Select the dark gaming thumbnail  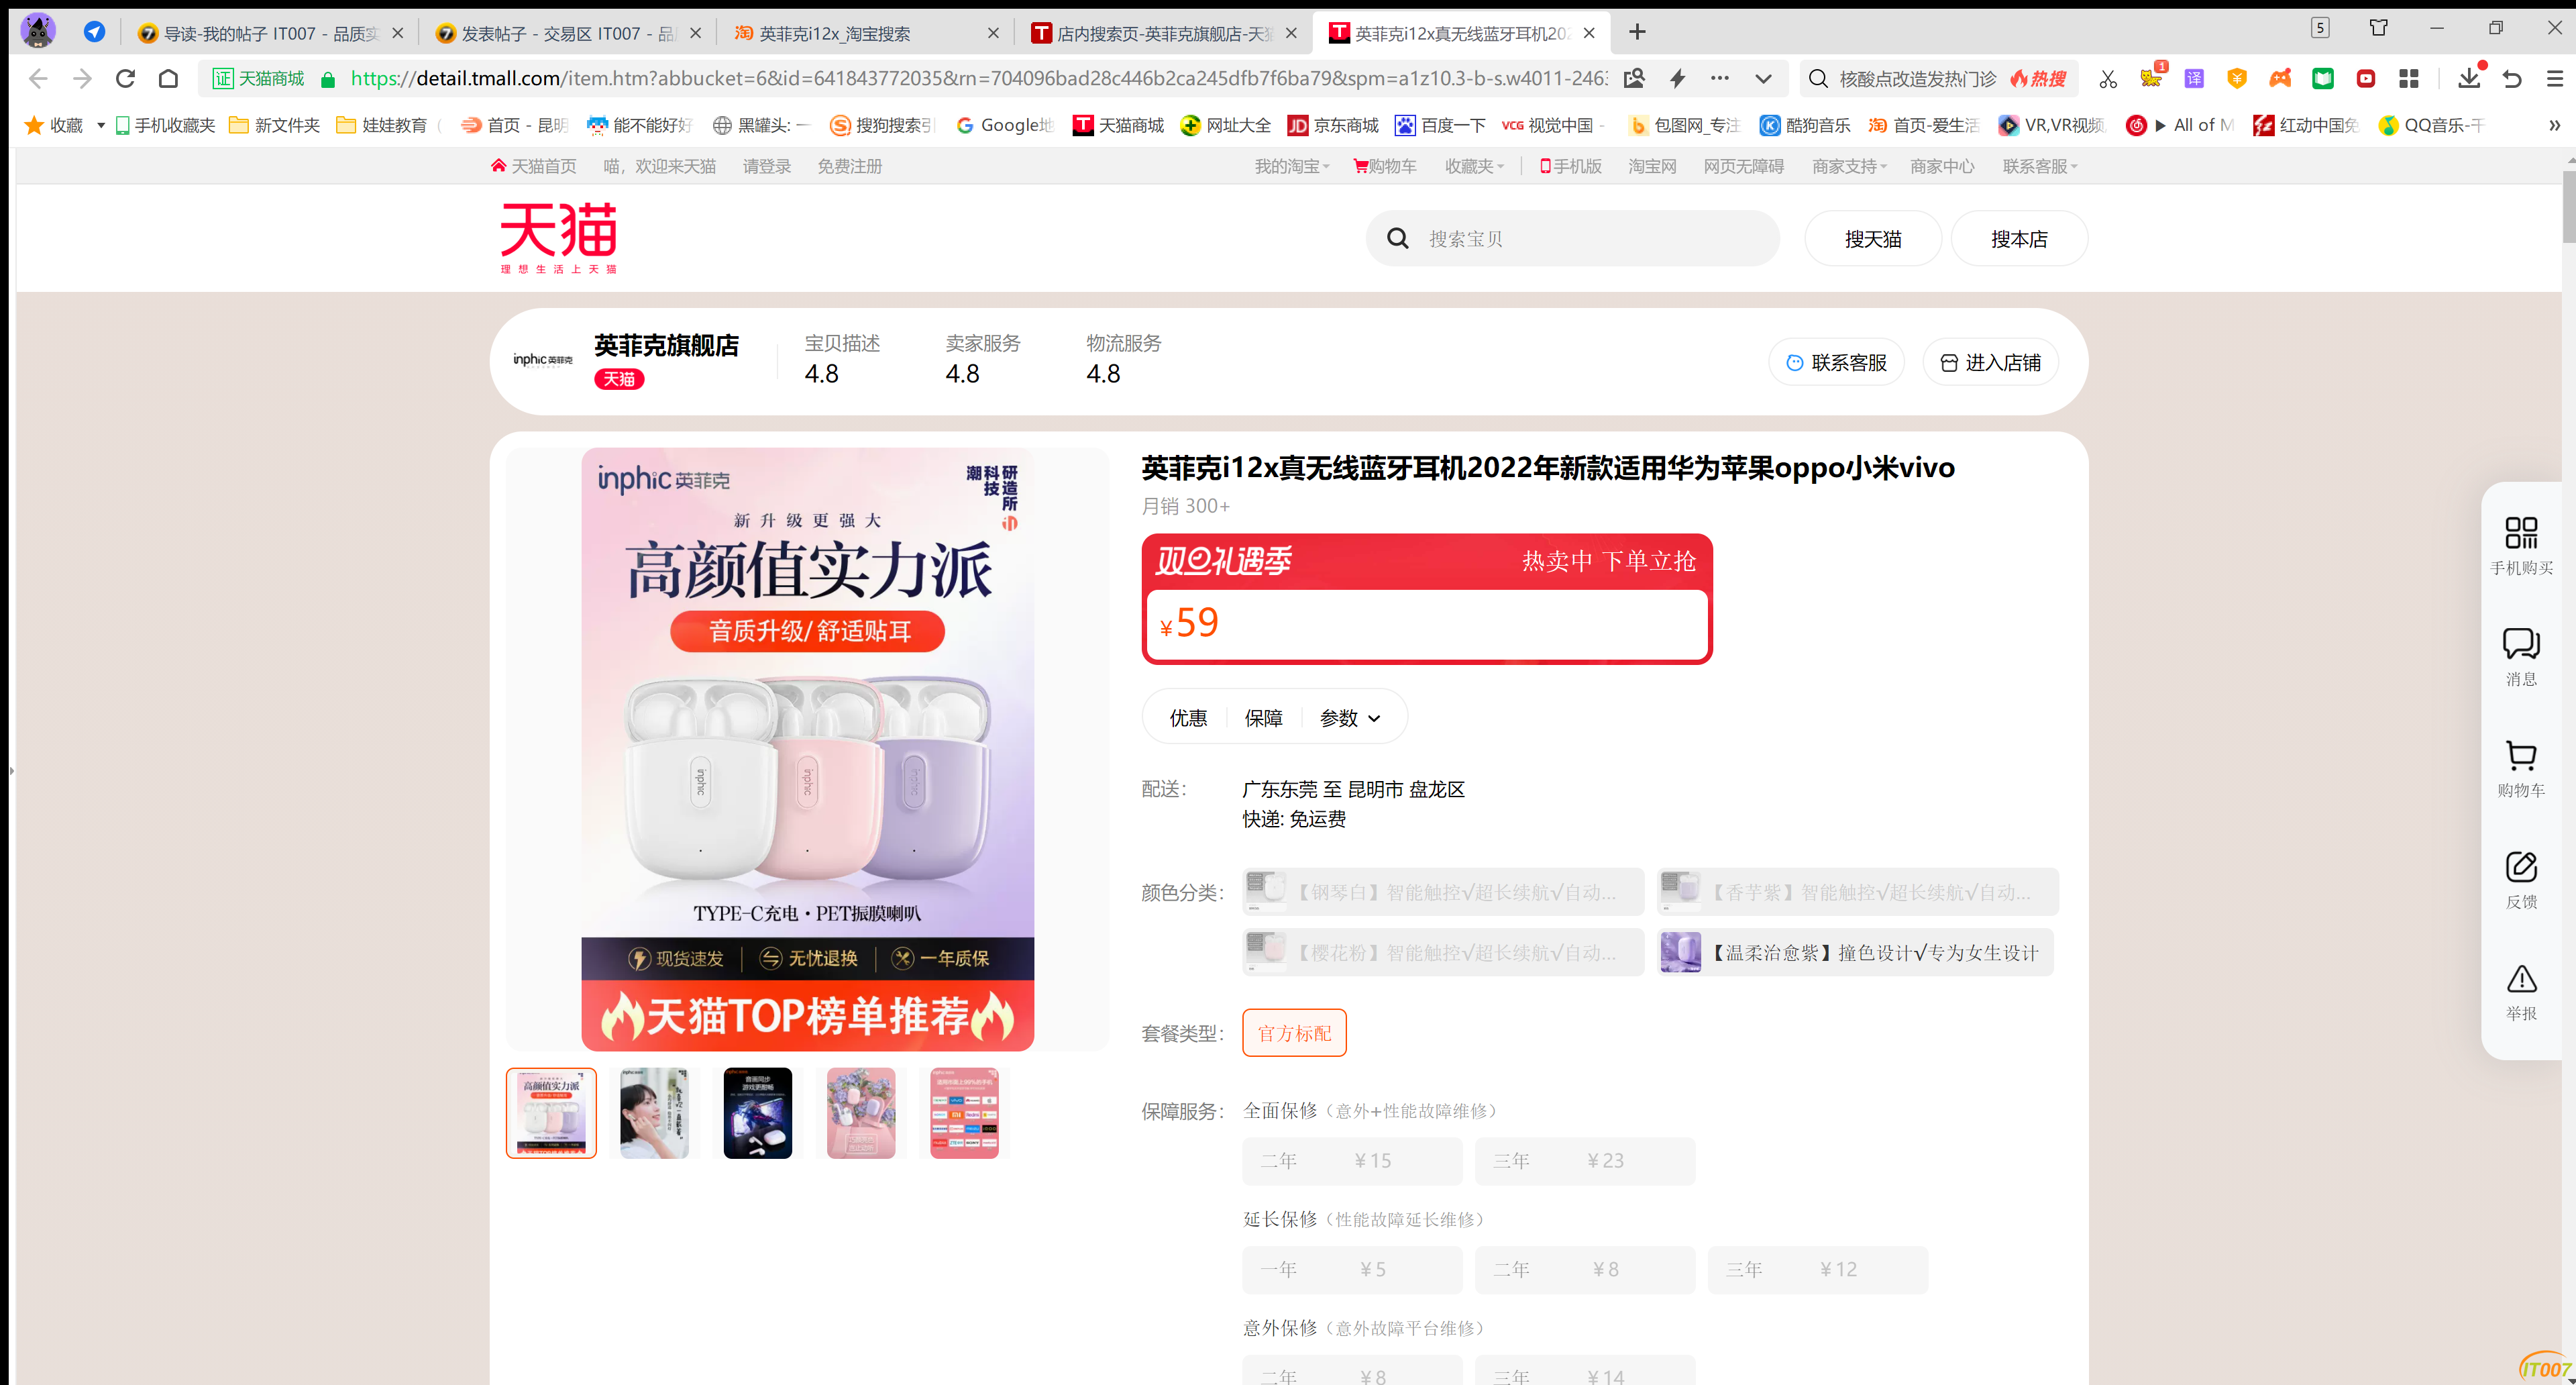tap(757, 1112)
